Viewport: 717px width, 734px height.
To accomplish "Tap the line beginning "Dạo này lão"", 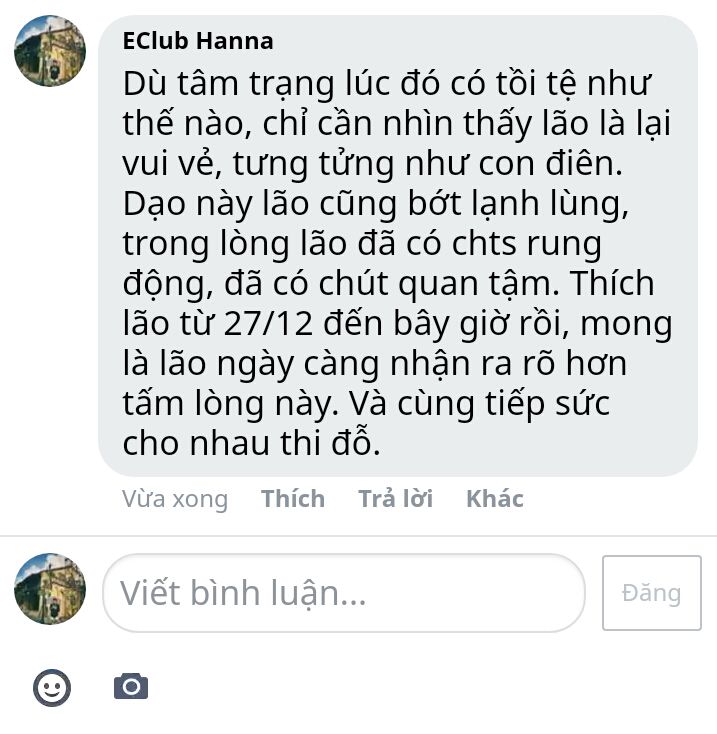I will coord(375,204).
